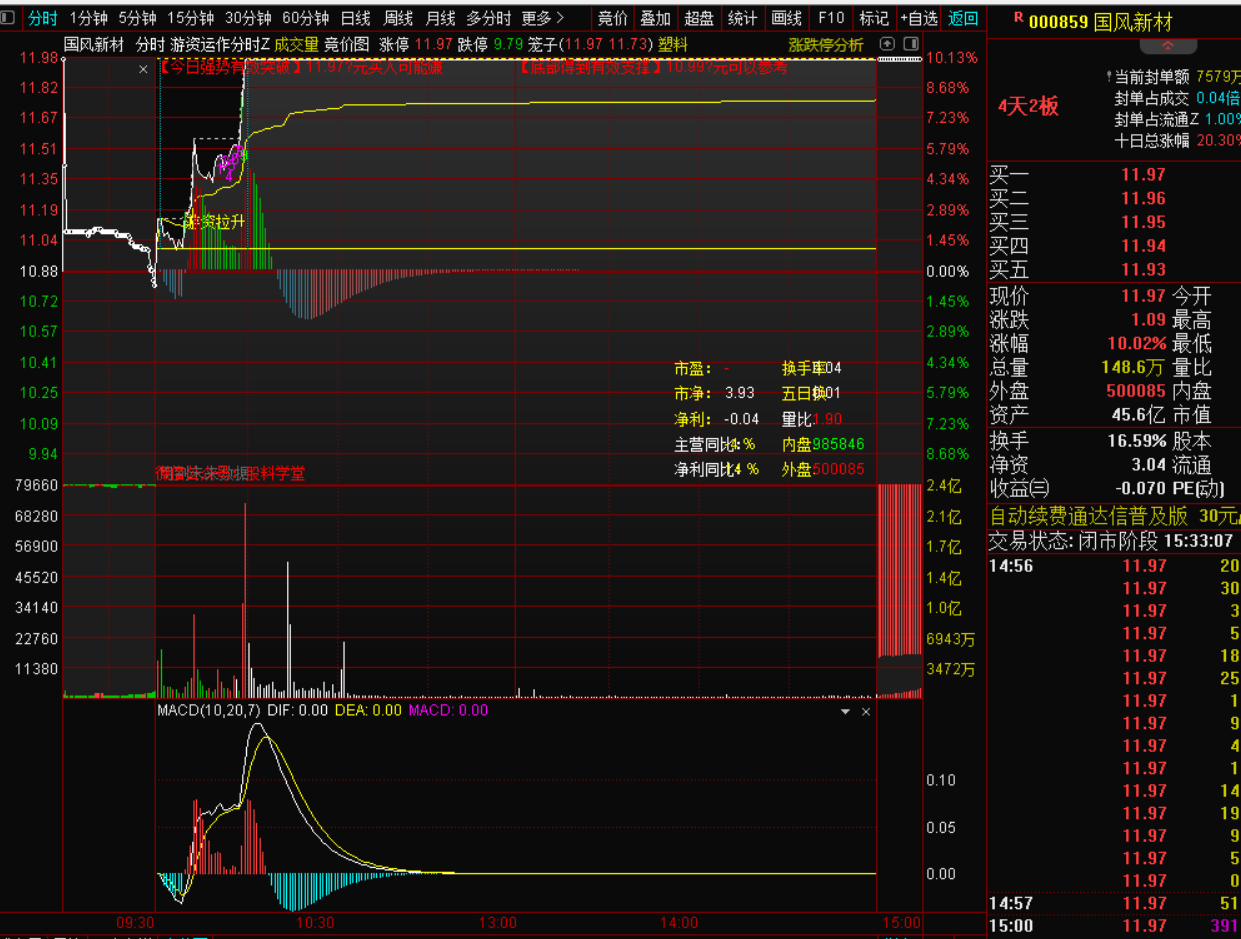This screenshot has height=939, width=1241.
Task: Open the 60分钟 chart view
Action: coord(305,18)
